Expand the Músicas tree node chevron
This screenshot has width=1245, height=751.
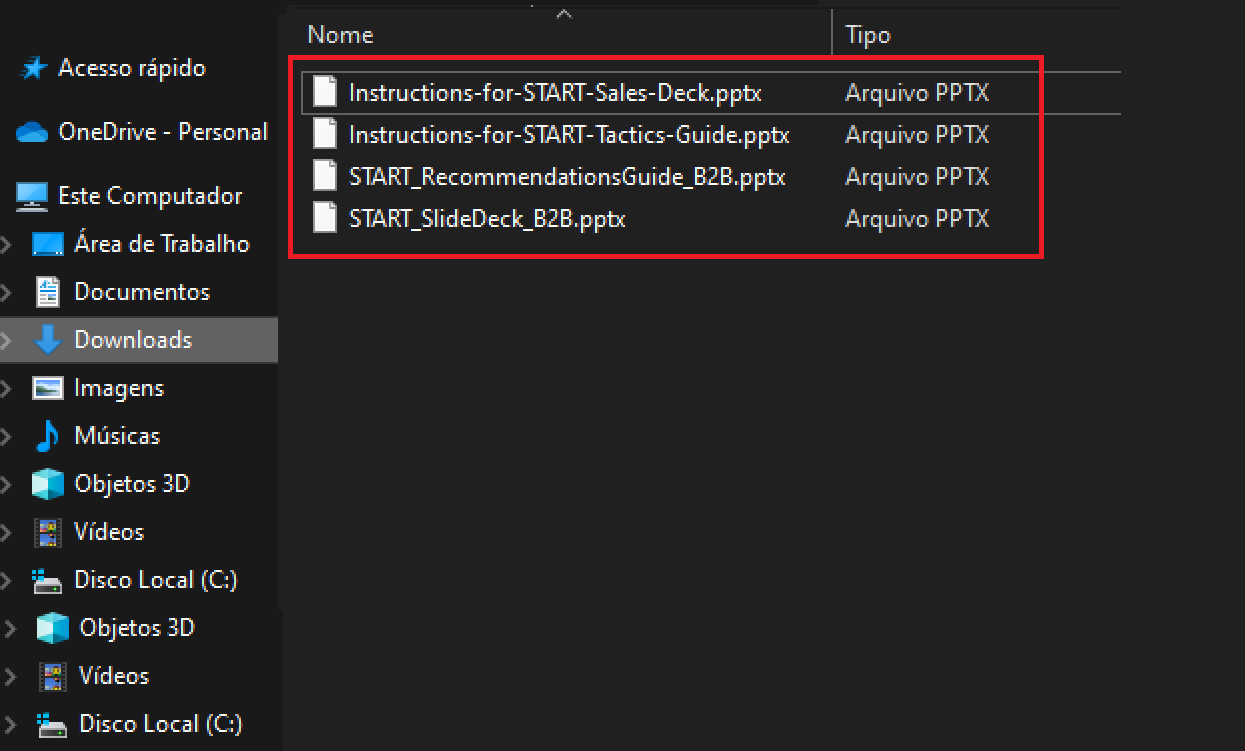coord(8,436)
